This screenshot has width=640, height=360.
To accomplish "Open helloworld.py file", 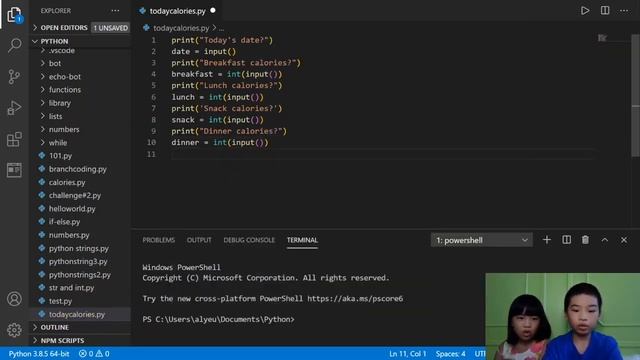I will point(72,209).
